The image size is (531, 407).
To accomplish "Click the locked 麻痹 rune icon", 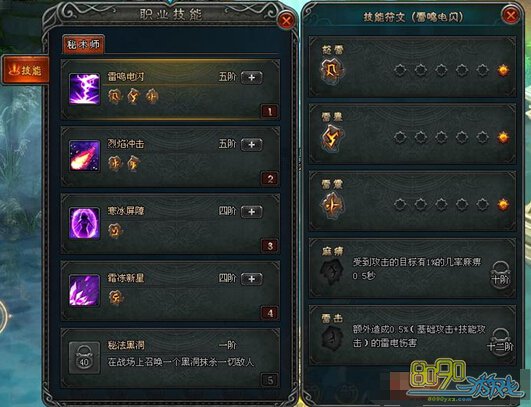I will point(332,272).
